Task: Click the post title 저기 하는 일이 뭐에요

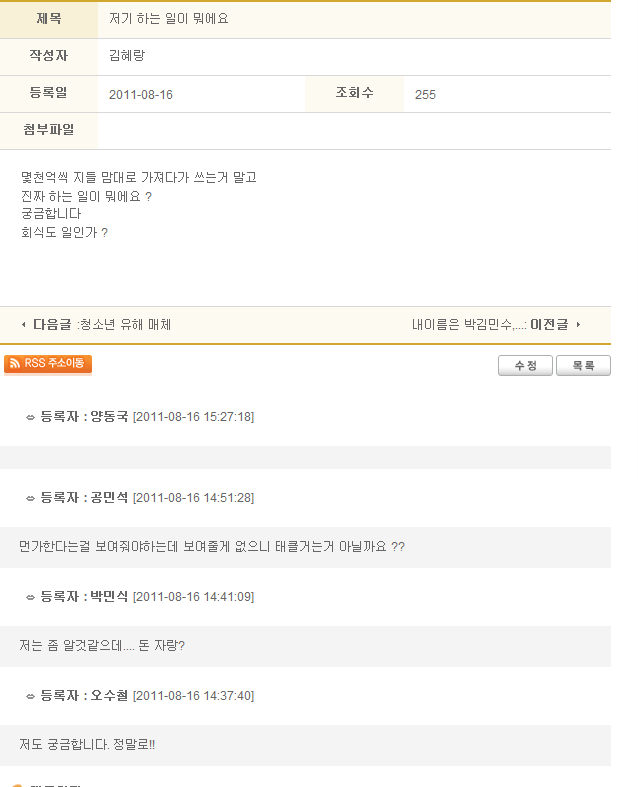Action: (169, 19)
